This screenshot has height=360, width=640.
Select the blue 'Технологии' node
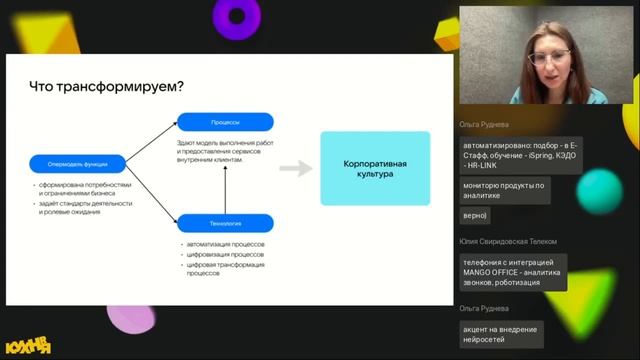[x=225, y=223]
